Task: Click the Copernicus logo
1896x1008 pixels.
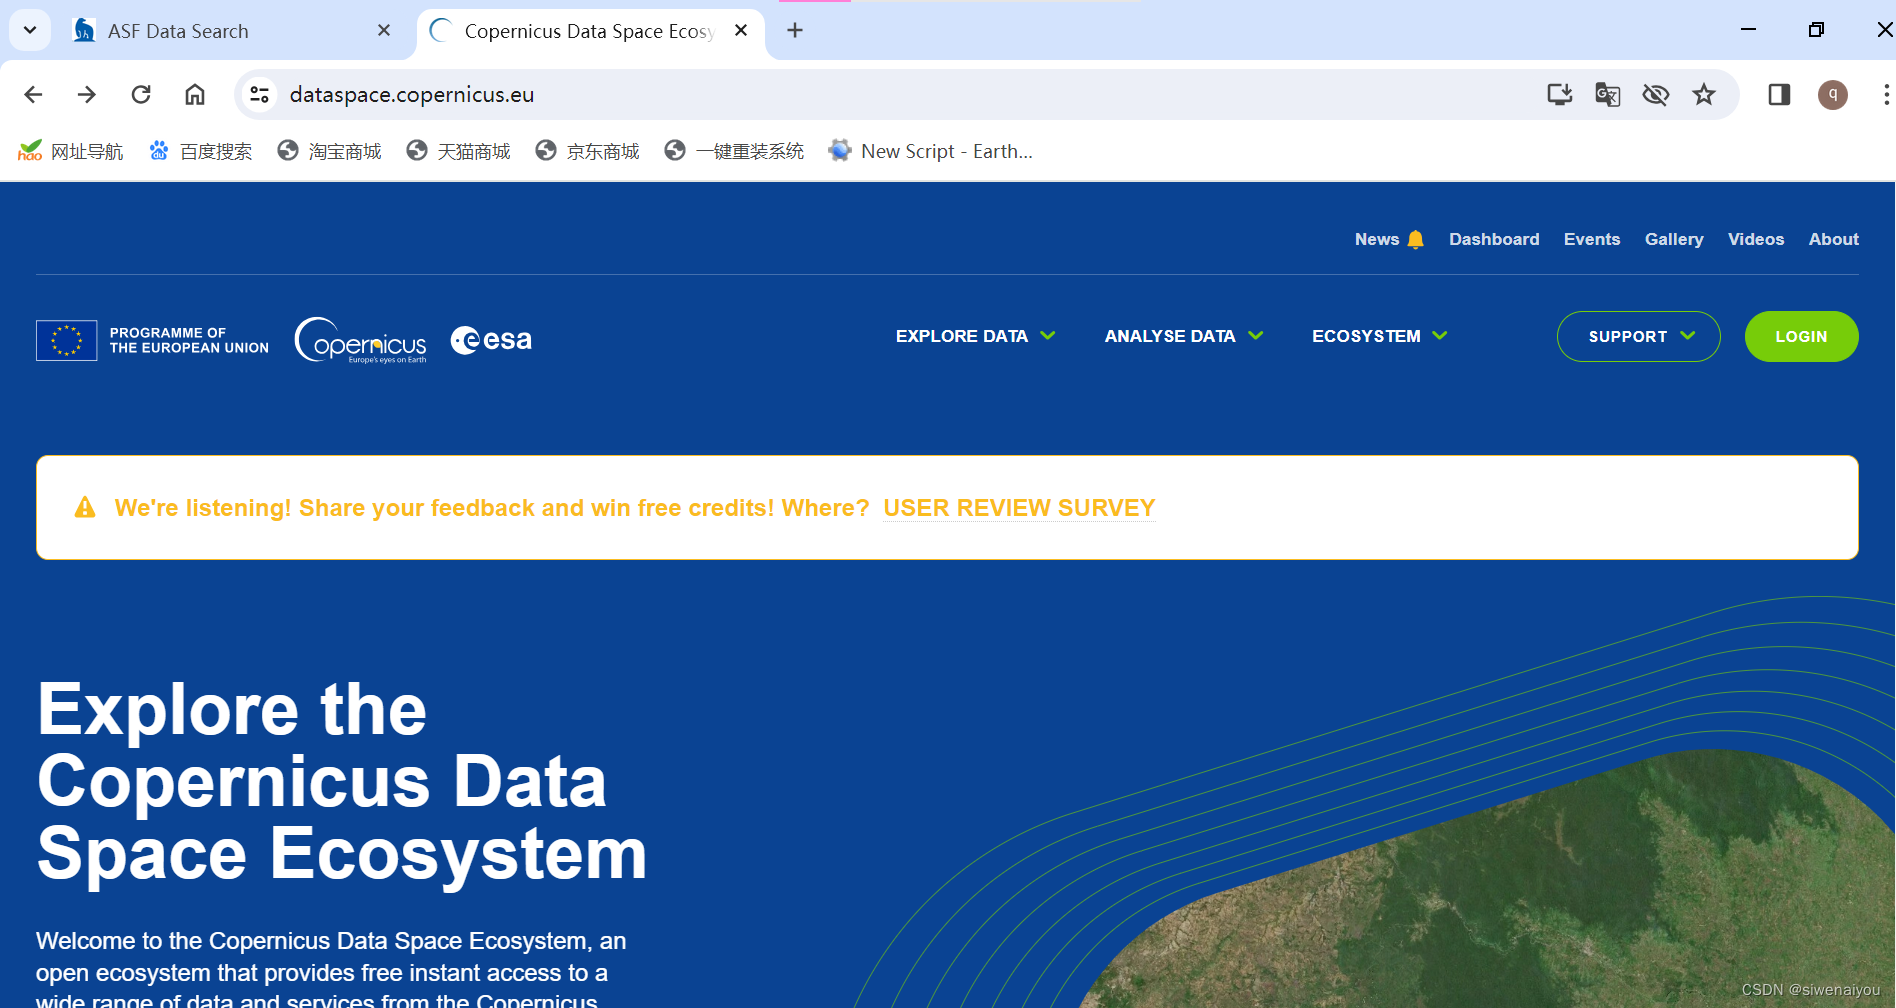Action: 361,340
